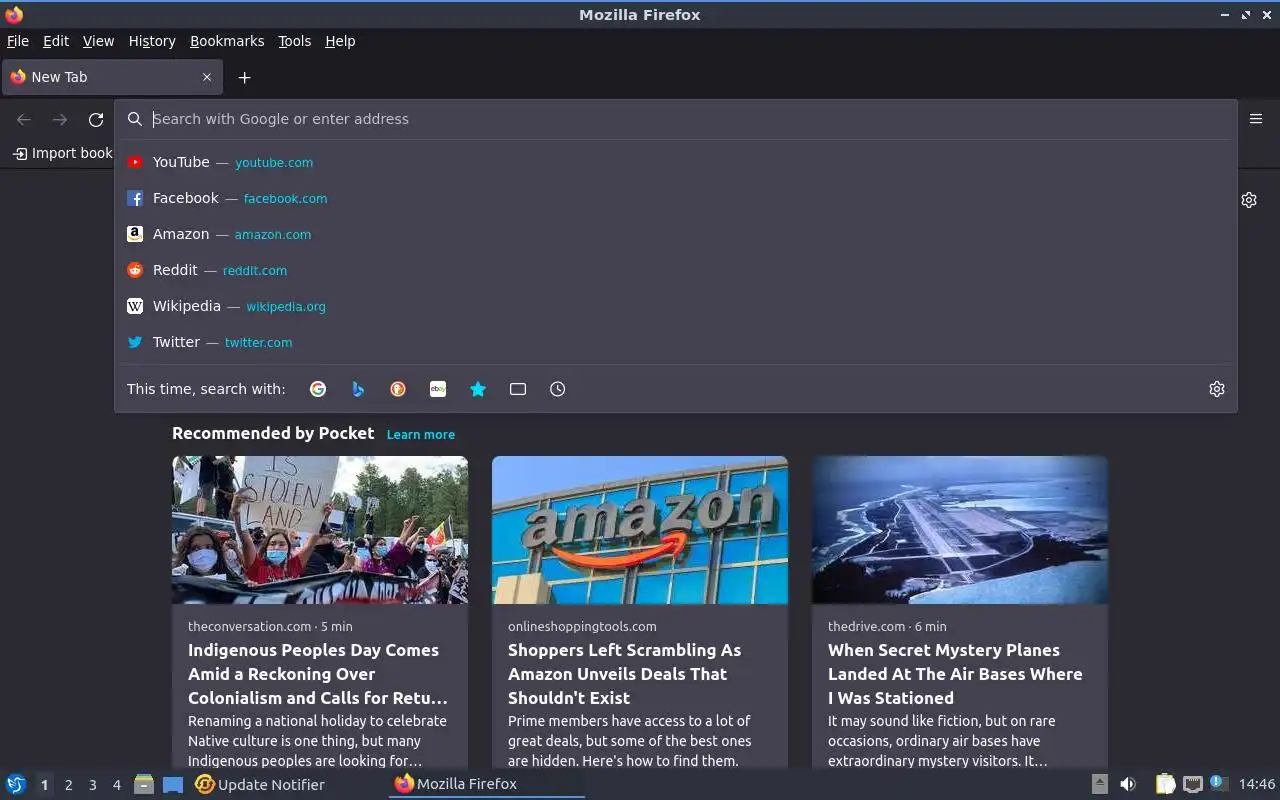
Task: Click Import bookmarks toolbar button
Action: [x=62, y=153]
